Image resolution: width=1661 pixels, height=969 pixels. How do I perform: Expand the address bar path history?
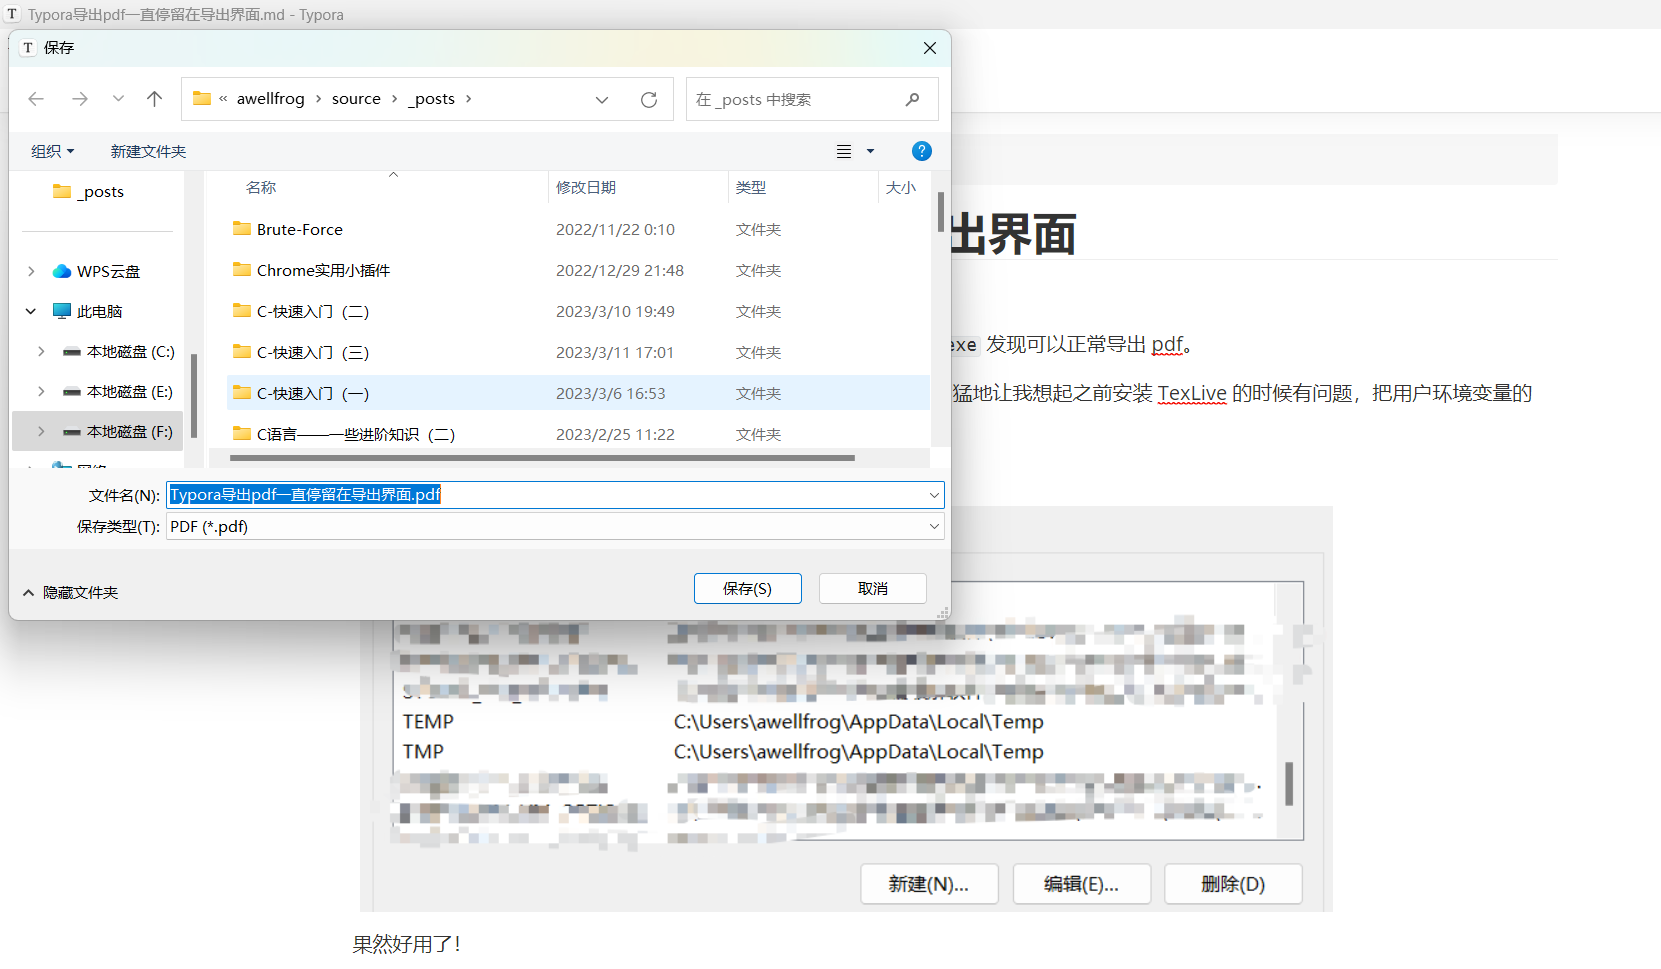[x=602, y=100]
